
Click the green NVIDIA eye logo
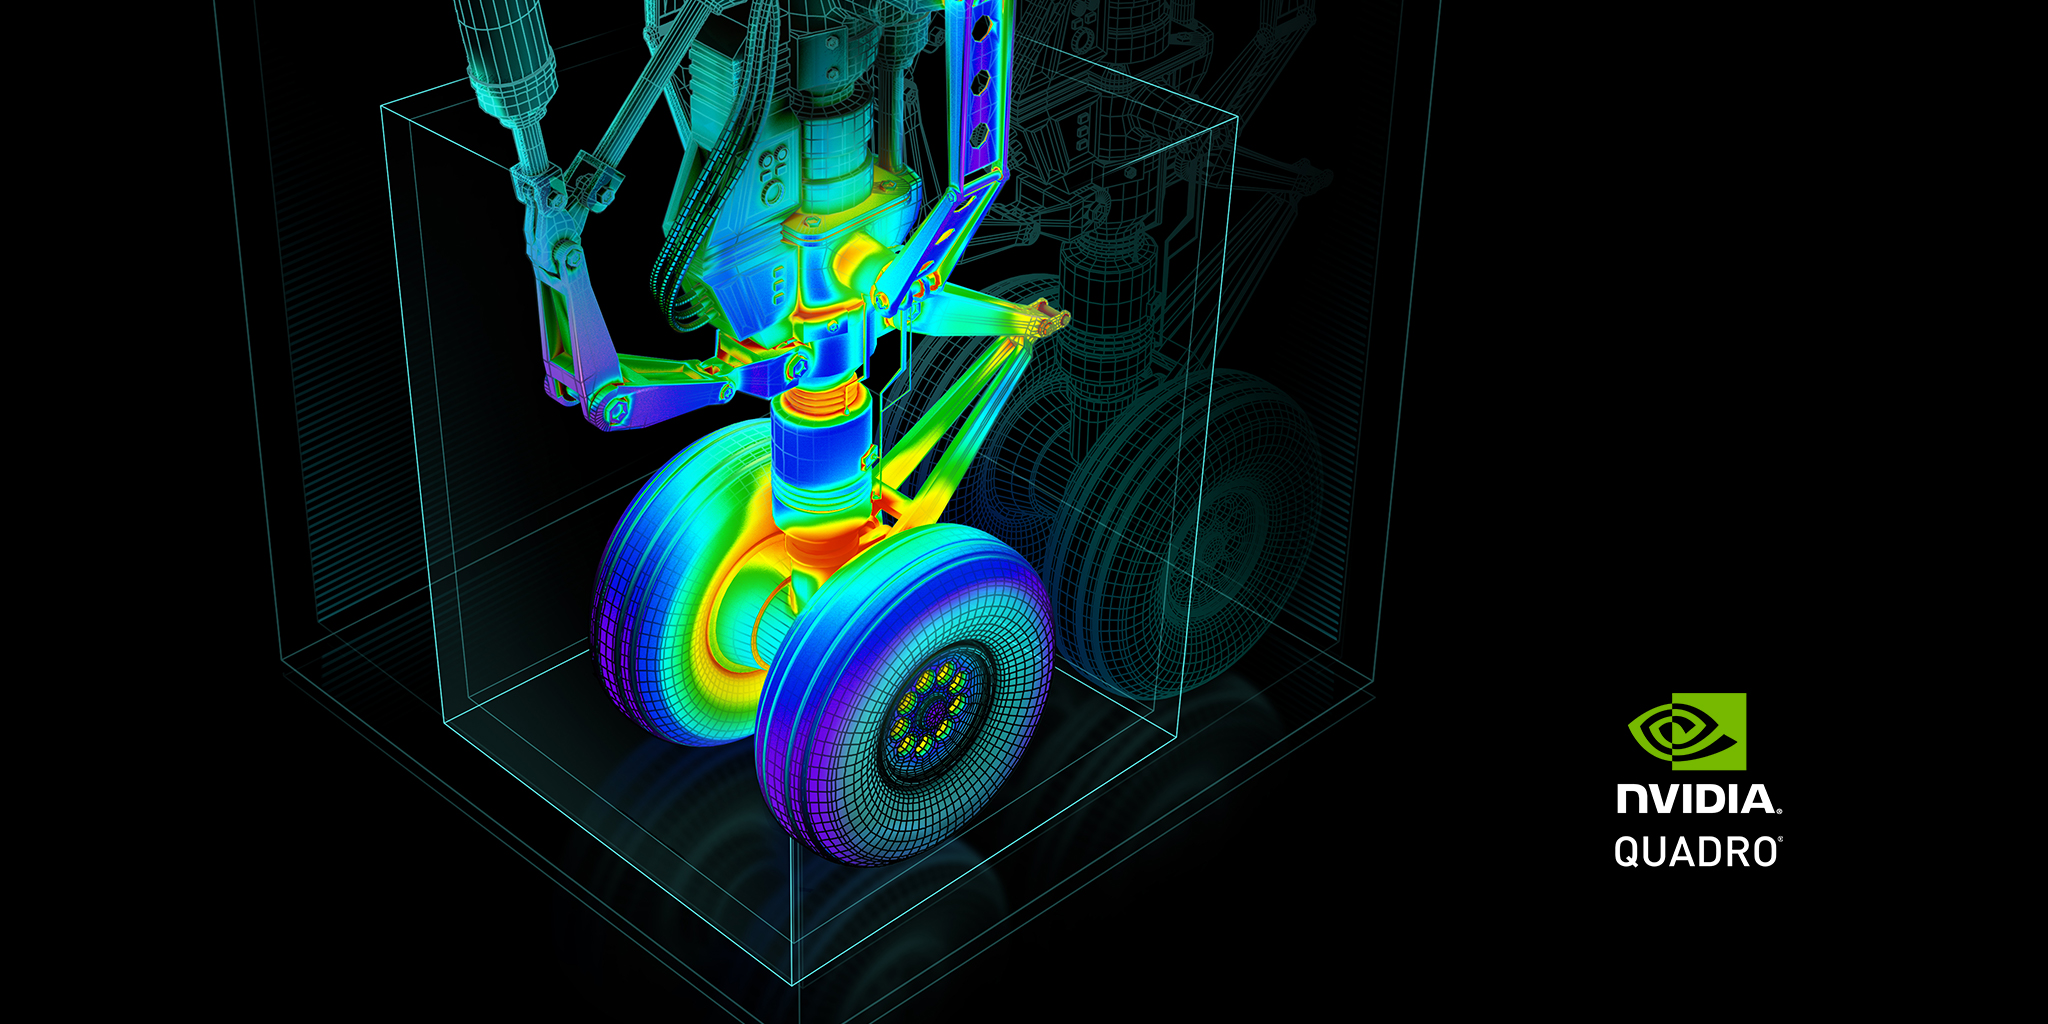pos(1687,731)
